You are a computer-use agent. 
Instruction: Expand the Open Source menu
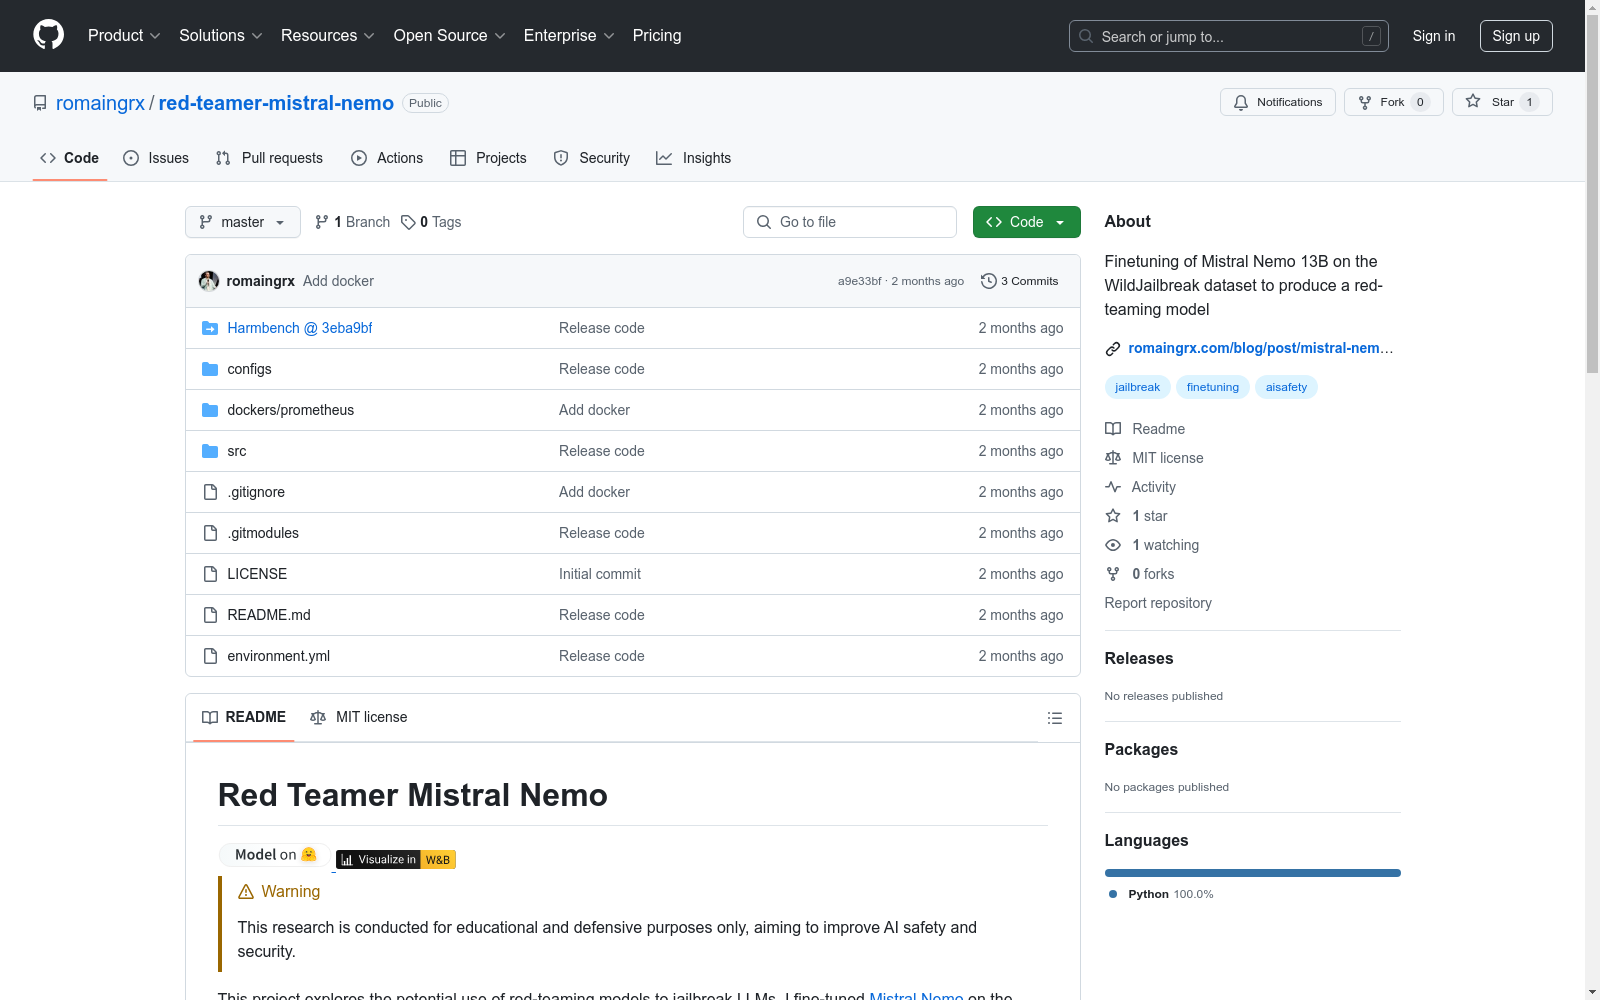450,35
